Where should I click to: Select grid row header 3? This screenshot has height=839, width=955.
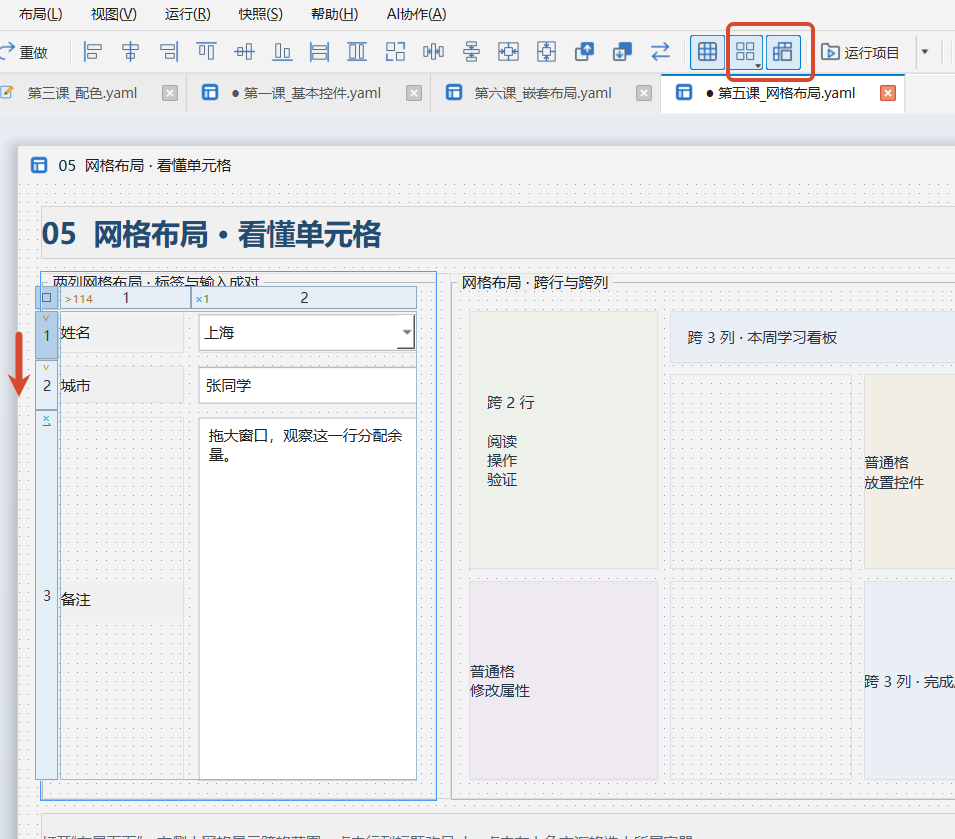pos(47,595)
